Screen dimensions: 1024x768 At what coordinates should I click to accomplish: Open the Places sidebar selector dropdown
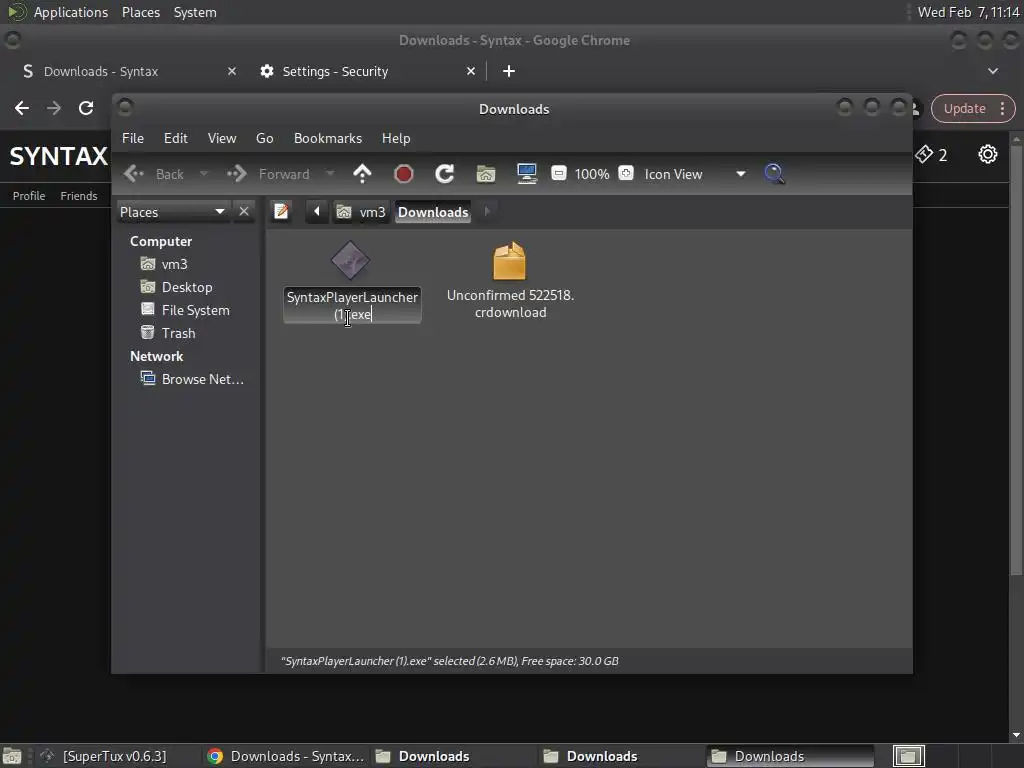(172, 212)
